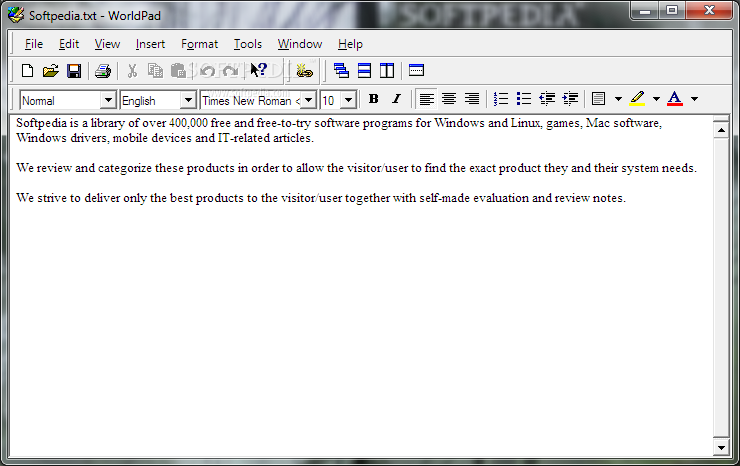The height and width of the screenshot is (466, 740).
Task: Decrease the paragraph indent
Action: click(547, 99)
